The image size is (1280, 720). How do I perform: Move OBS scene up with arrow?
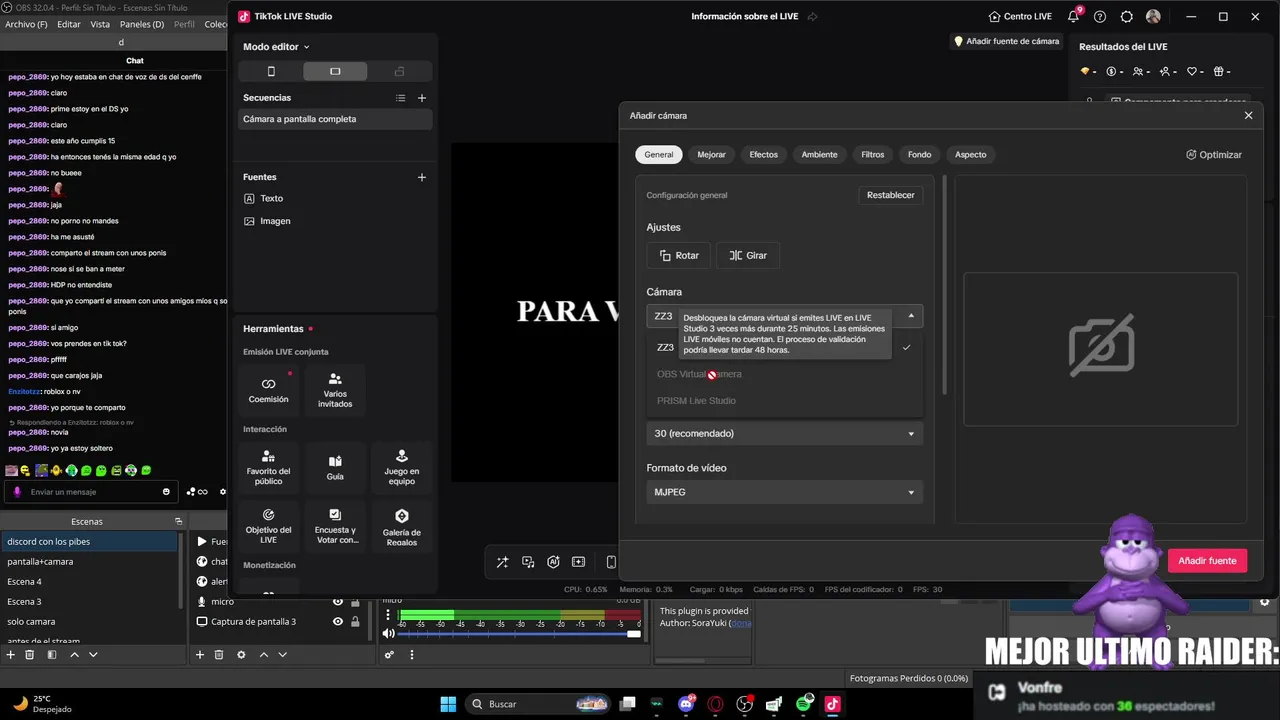pos(74,654)
